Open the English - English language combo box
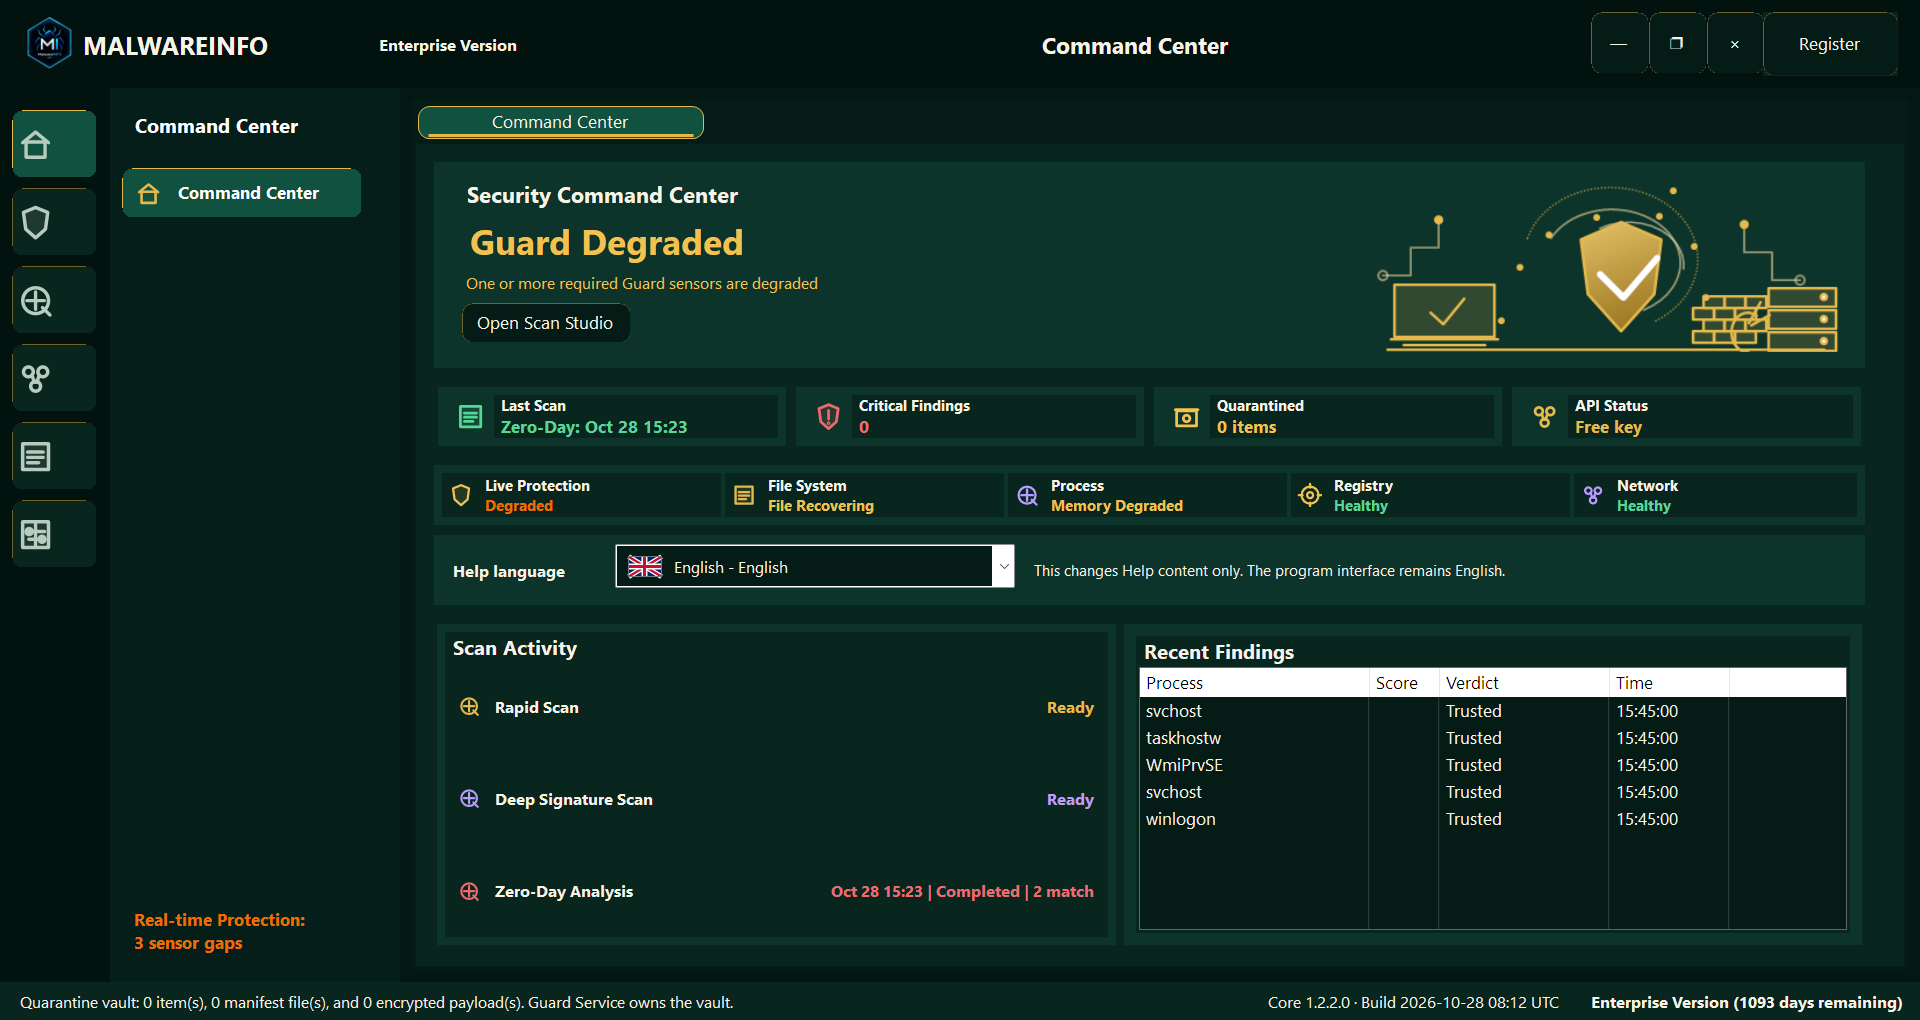Image resolution: width=1920 pixels, height=1020 pixels. pos(815,567)
